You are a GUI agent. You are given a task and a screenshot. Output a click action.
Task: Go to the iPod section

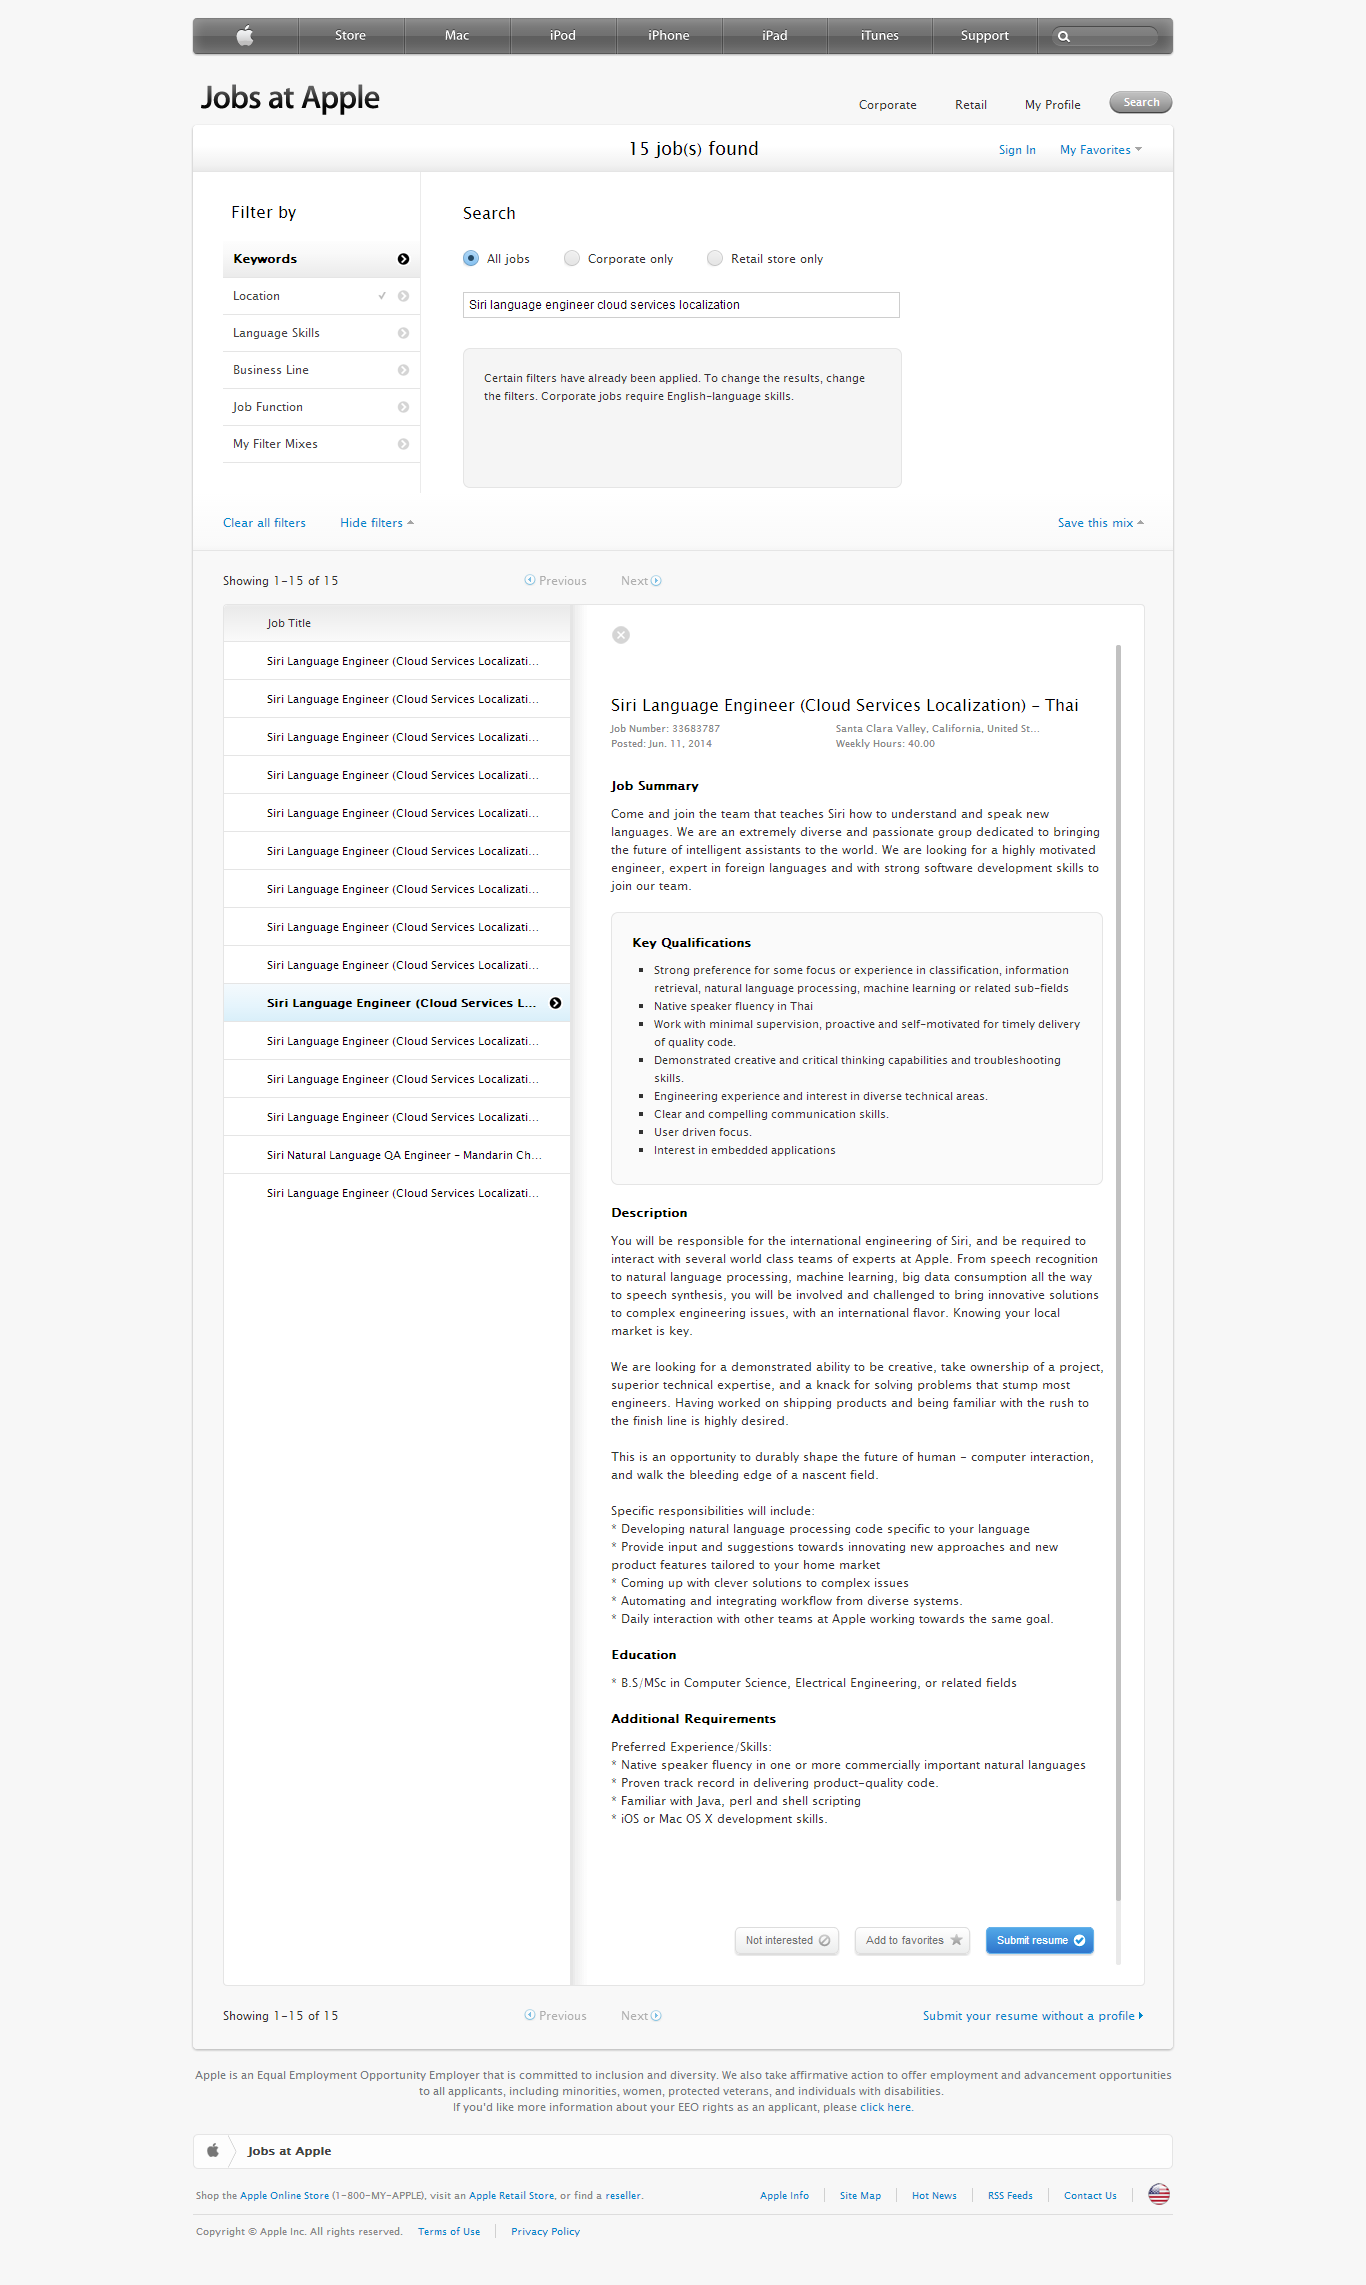tap(563, 36)
